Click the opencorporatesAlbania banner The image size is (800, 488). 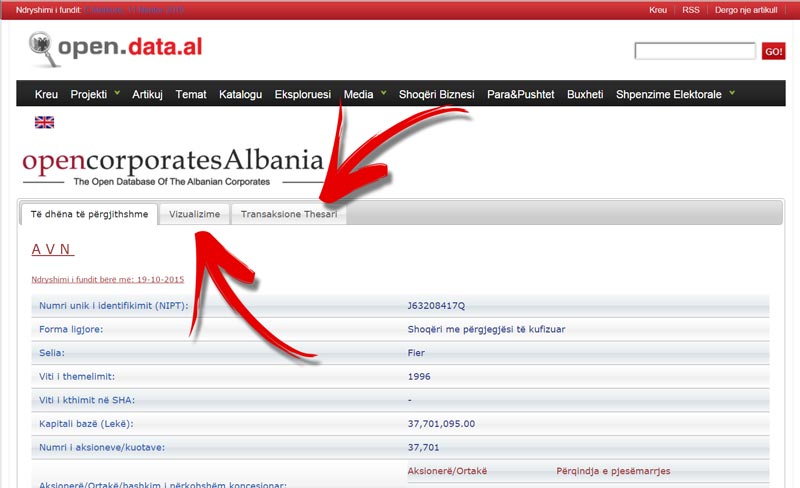coord(173,166)
